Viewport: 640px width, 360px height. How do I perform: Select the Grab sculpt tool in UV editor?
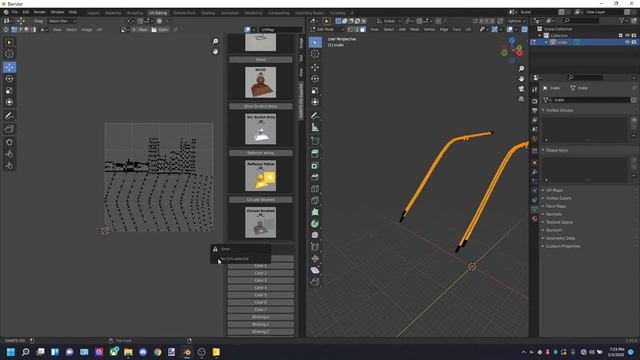click(x=9, y=142)
